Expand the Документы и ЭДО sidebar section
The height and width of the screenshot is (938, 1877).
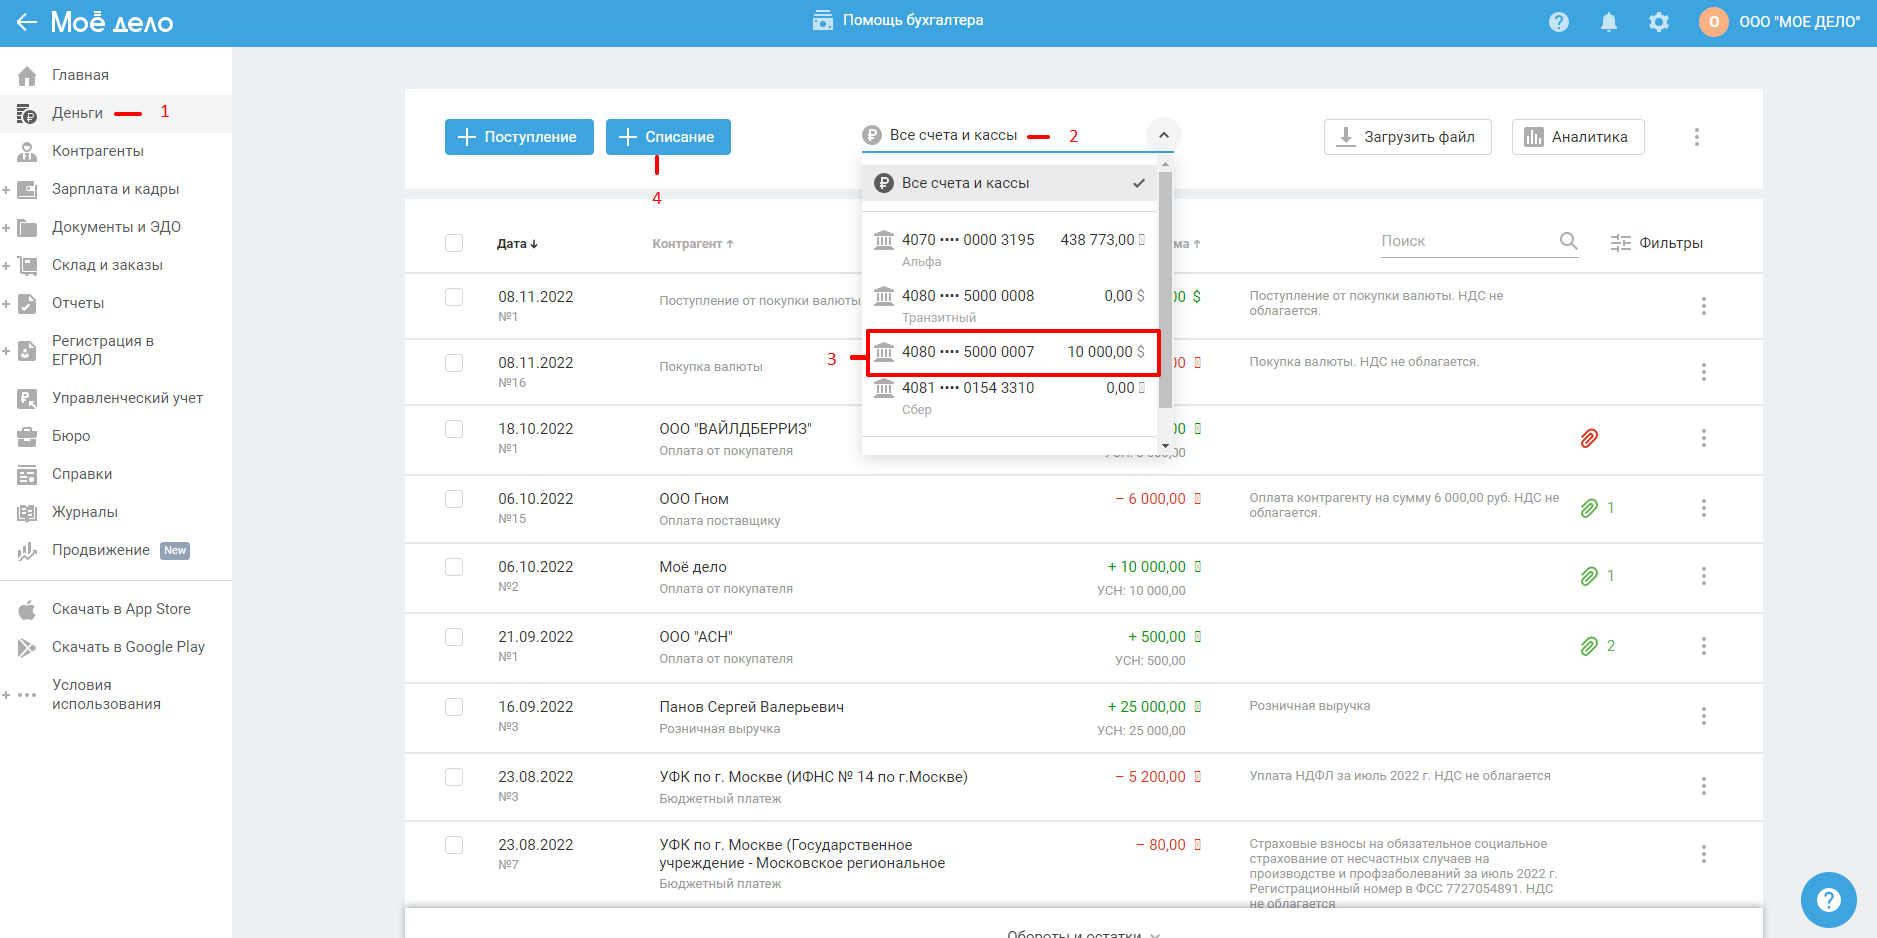7,227
